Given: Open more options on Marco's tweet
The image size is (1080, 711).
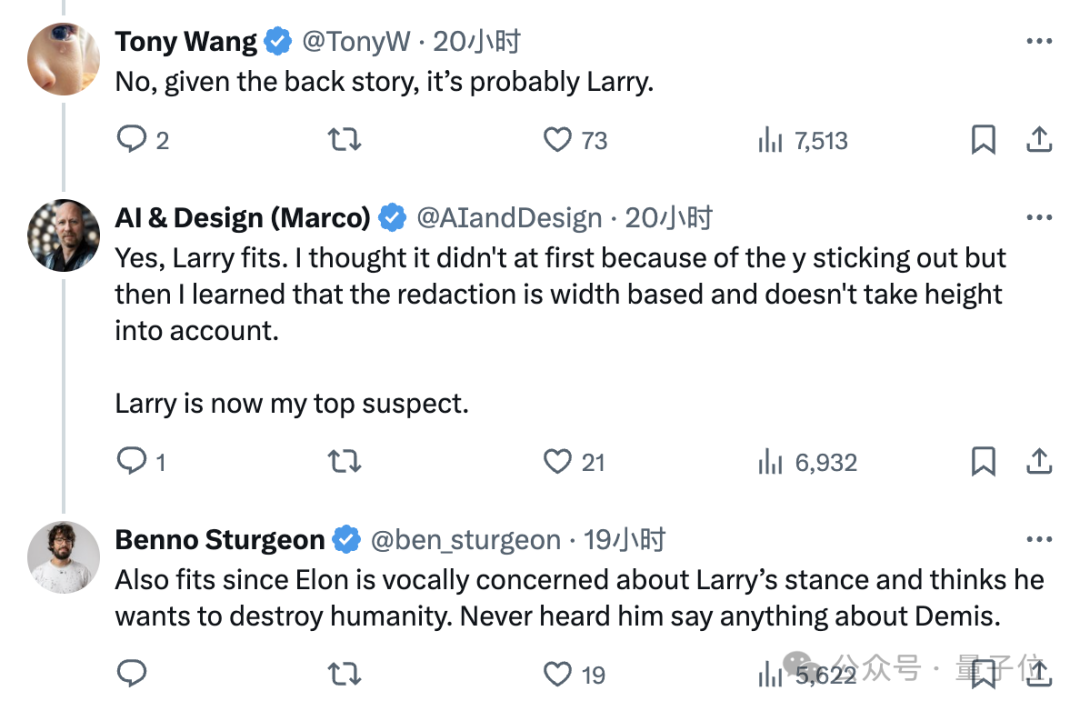Looking at the screenshot, I should (x=1040, y=218).
